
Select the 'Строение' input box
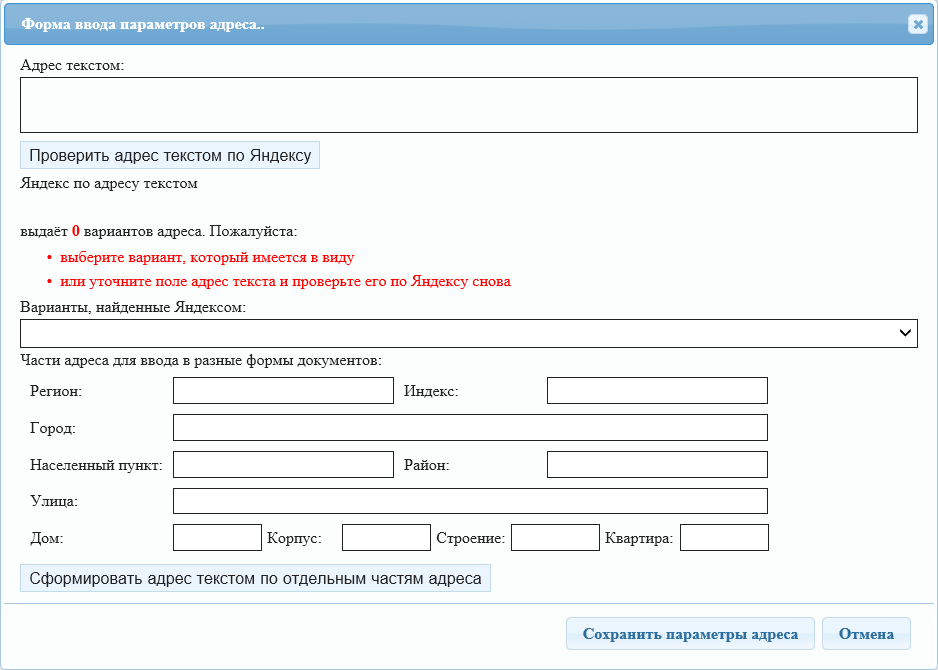click(555, 538)
